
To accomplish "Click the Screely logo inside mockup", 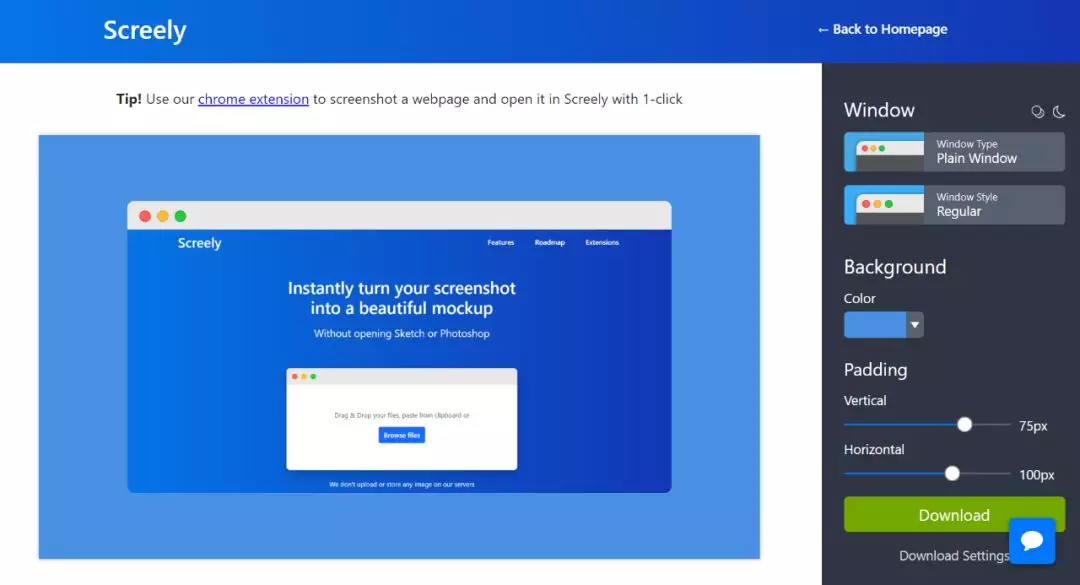I will (x=200, y=243).
